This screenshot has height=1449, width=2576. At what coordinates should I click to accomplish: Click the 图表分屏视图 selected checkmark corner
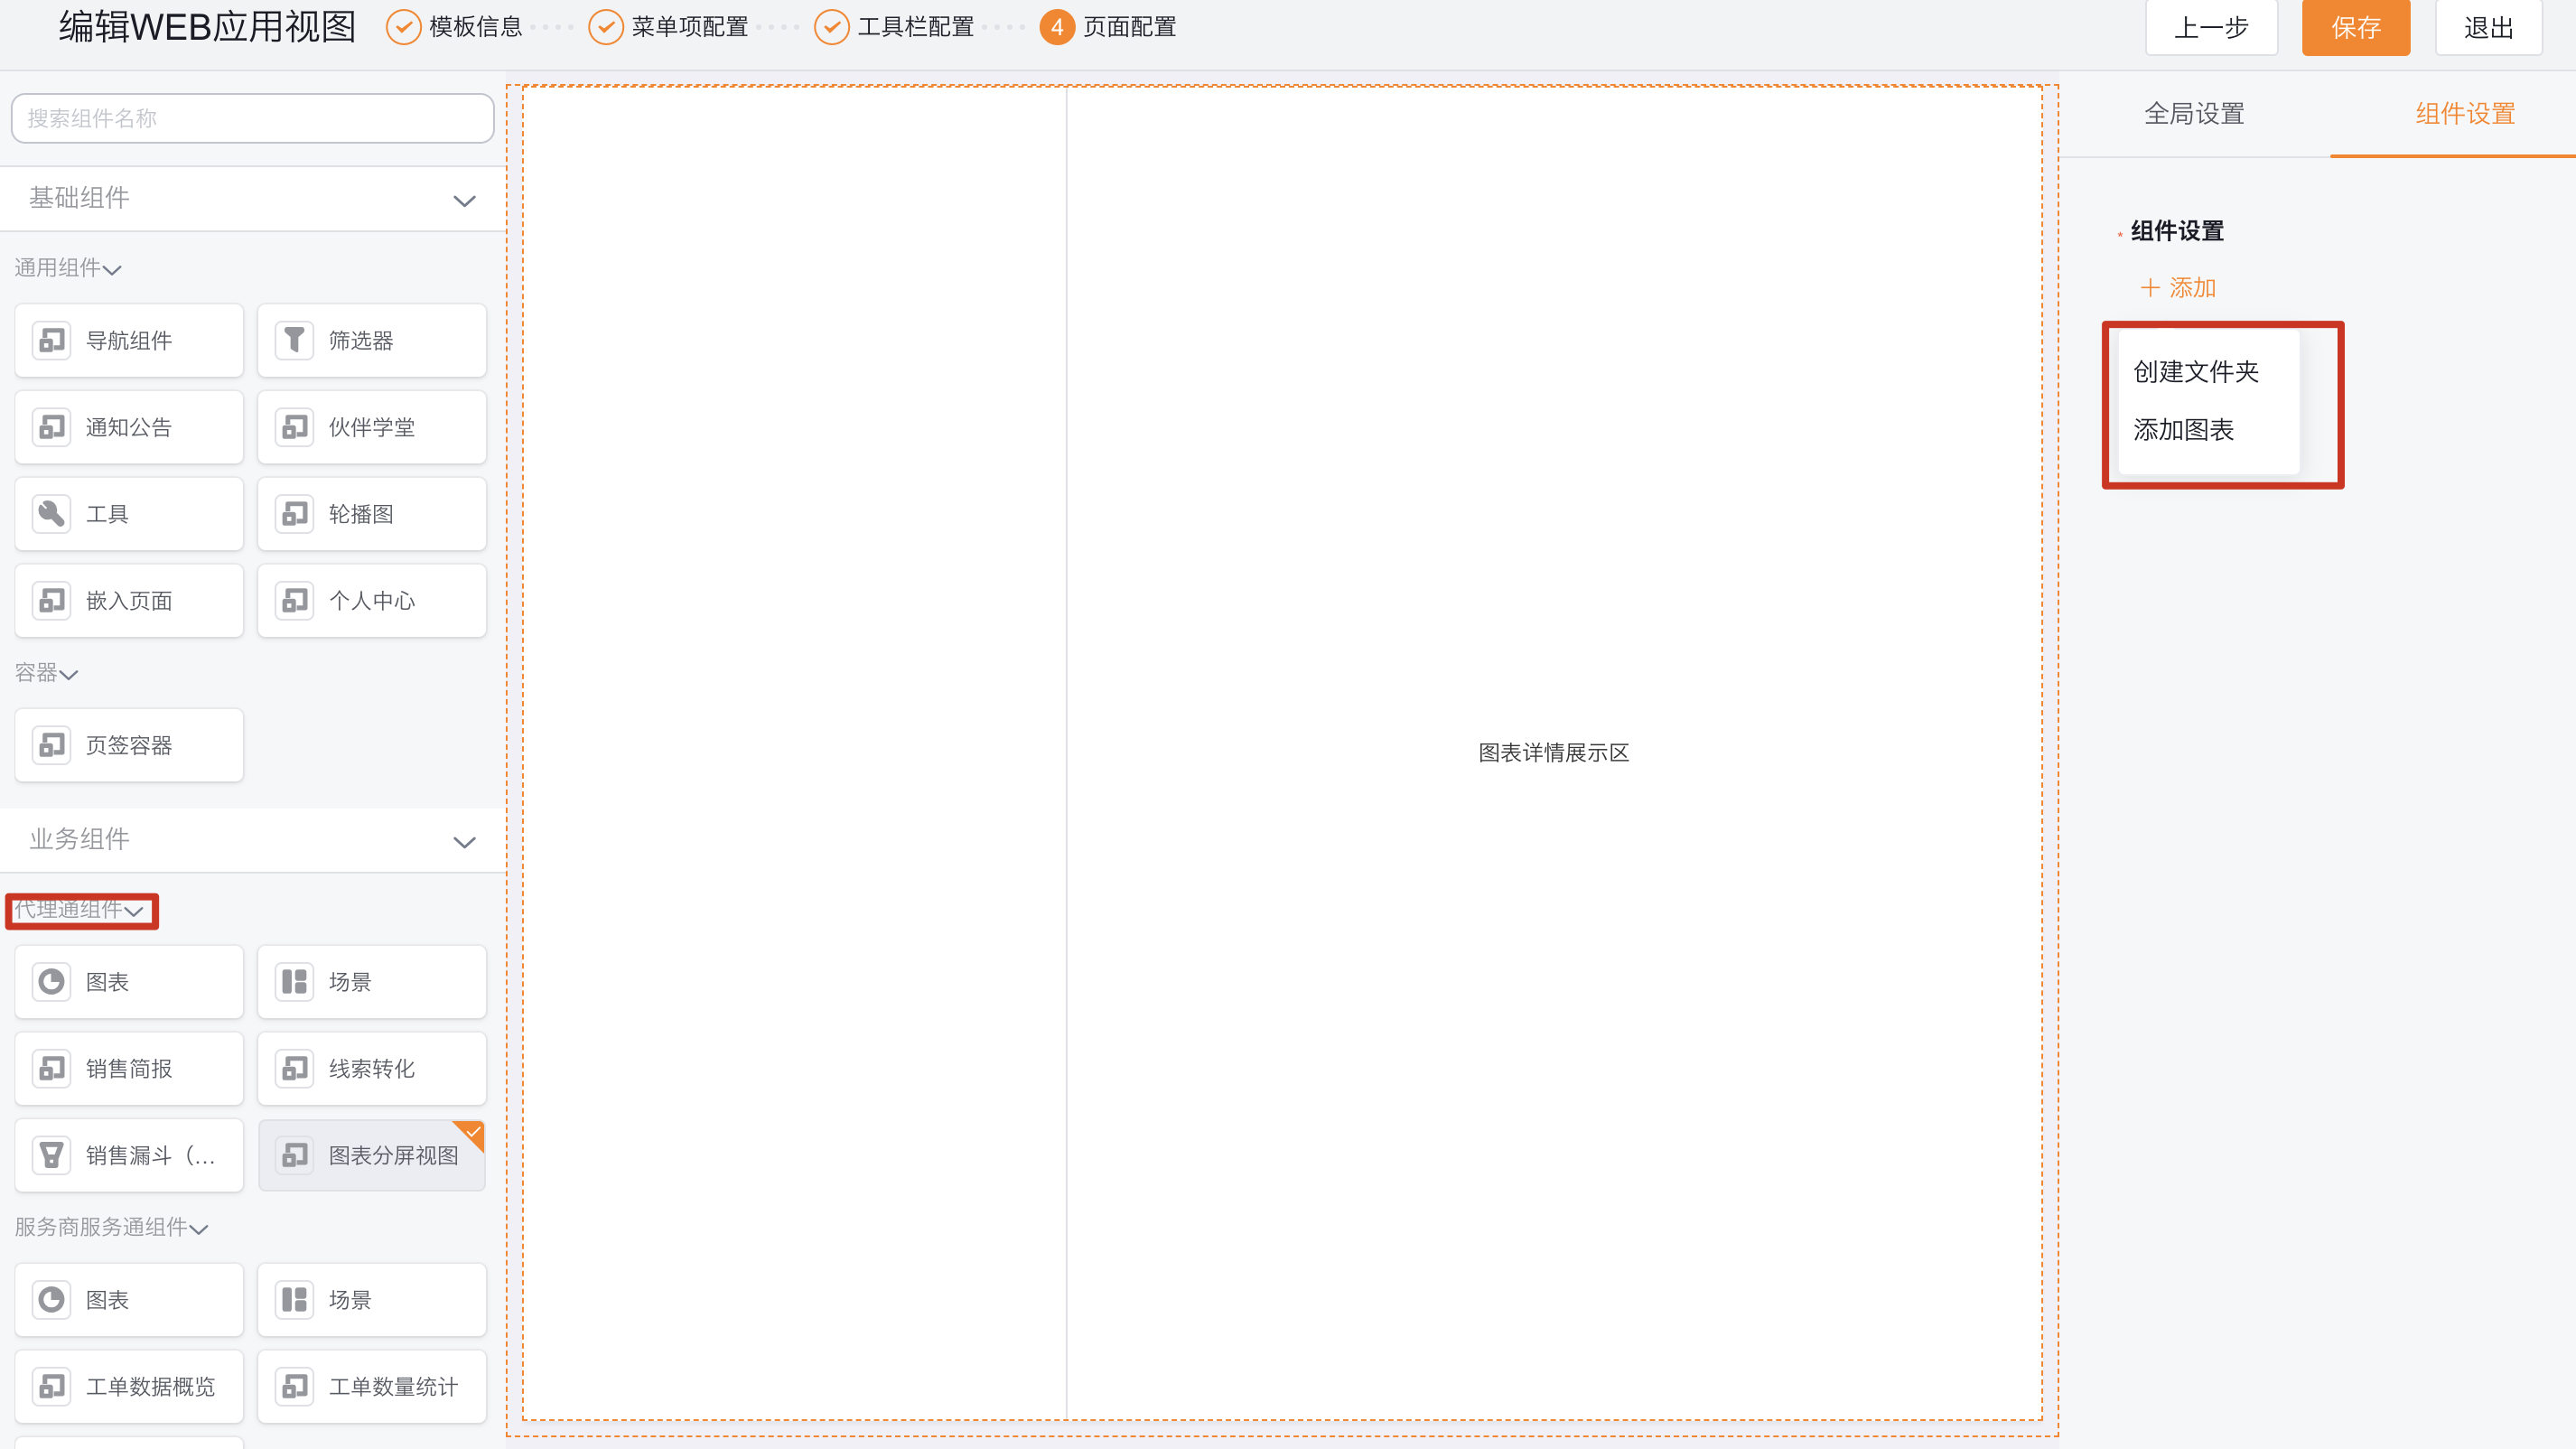tap(472, 1132)
